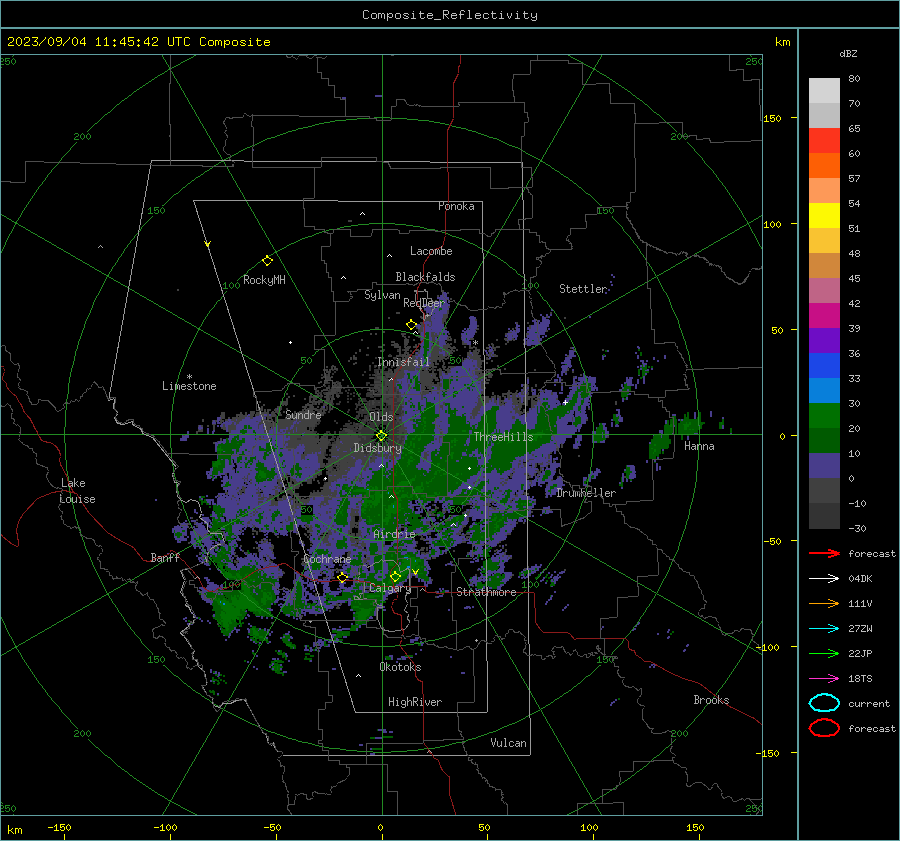
Task: Click the Banff map label
Action: [165, 557]
